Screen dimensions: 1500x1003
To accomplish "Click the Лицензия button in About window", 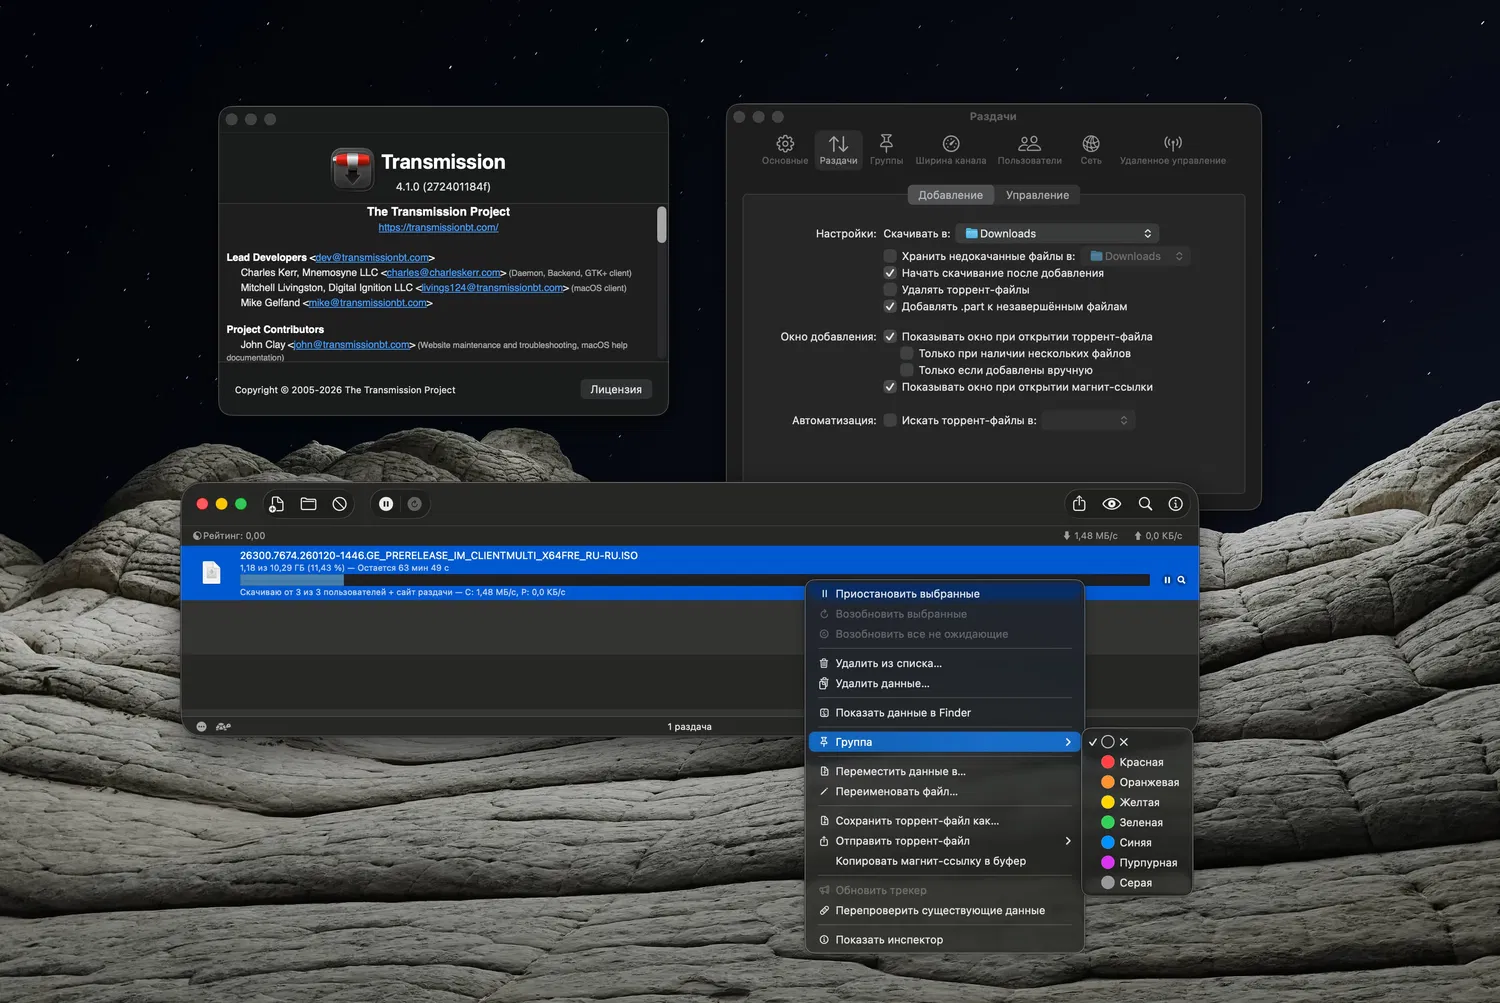I will pos(616,390).
